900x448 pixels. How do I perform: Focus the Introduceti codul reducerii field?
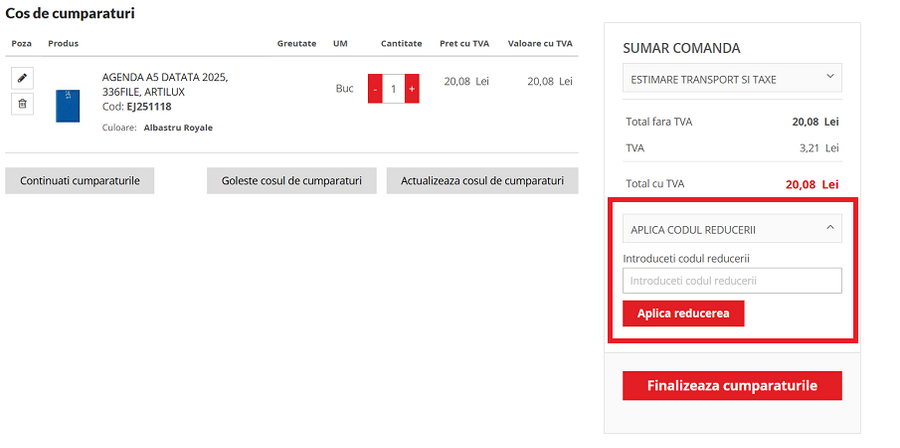[x=732, y=281]
